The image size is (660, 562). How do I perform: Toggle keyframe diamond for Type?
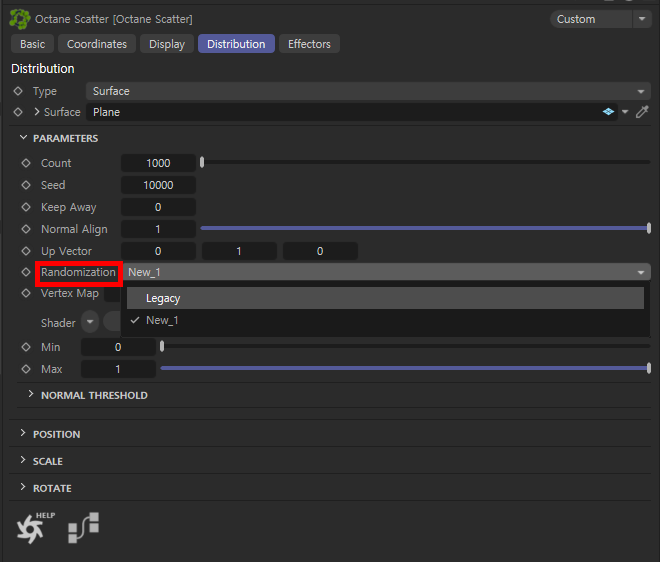(18, 91)
